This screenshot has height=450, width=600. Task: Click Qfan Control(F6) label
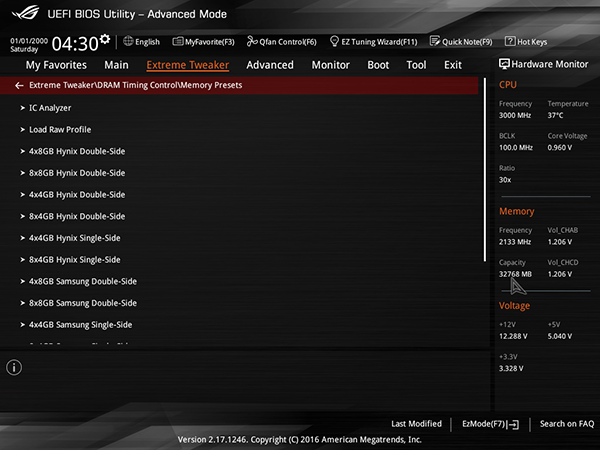[288, 42]
